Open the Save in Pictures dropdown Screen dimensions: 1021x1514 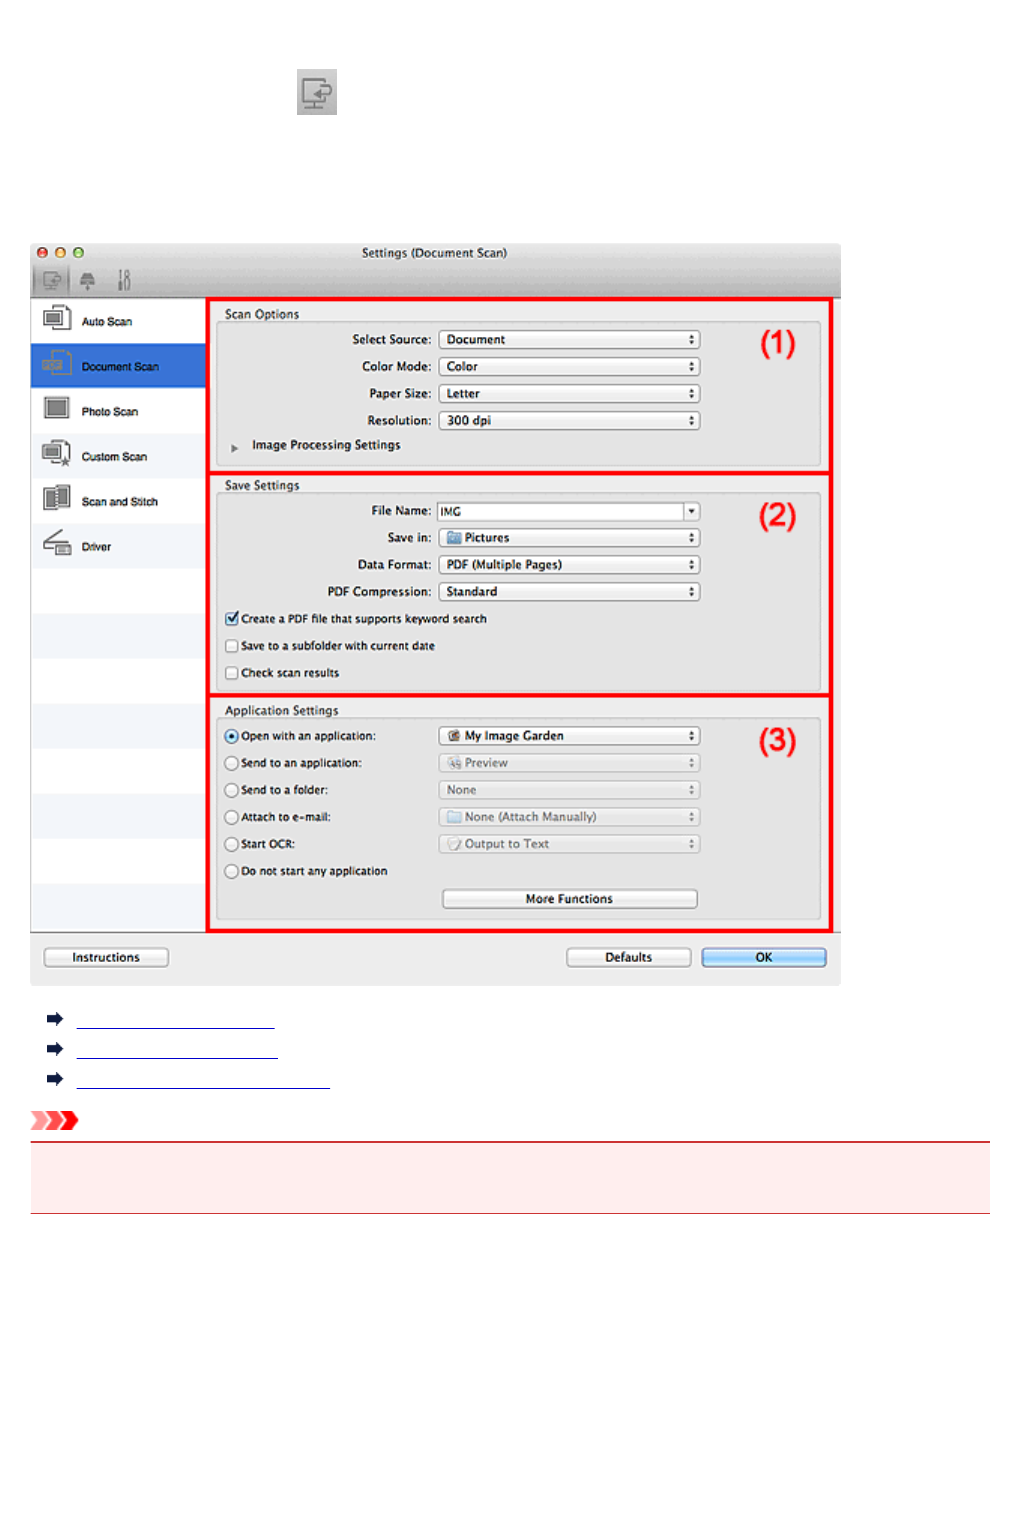569,538
